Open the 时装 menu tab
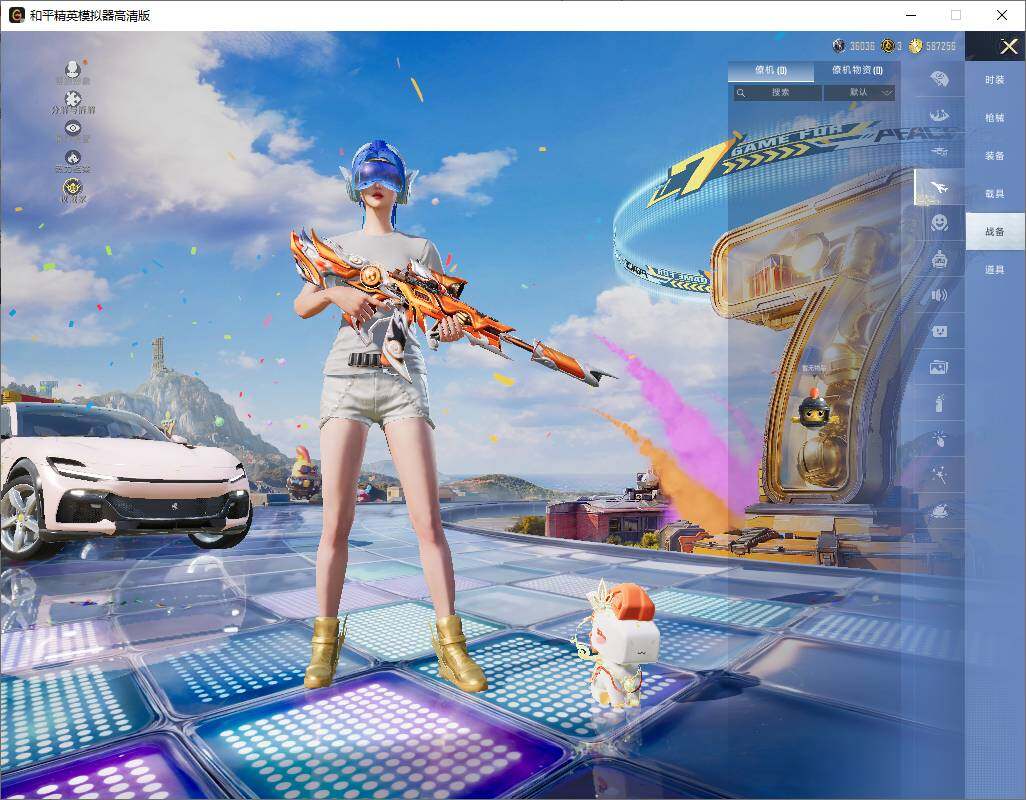The height and width of the screenshot is (800, 1026). [995, 80]
